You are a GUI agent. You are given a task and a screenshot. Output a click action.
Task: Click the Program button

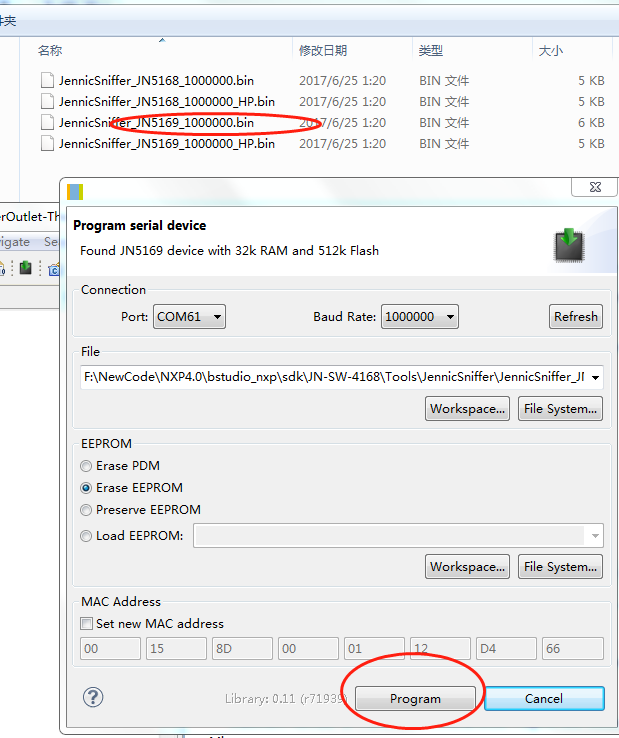click(415, 698)
